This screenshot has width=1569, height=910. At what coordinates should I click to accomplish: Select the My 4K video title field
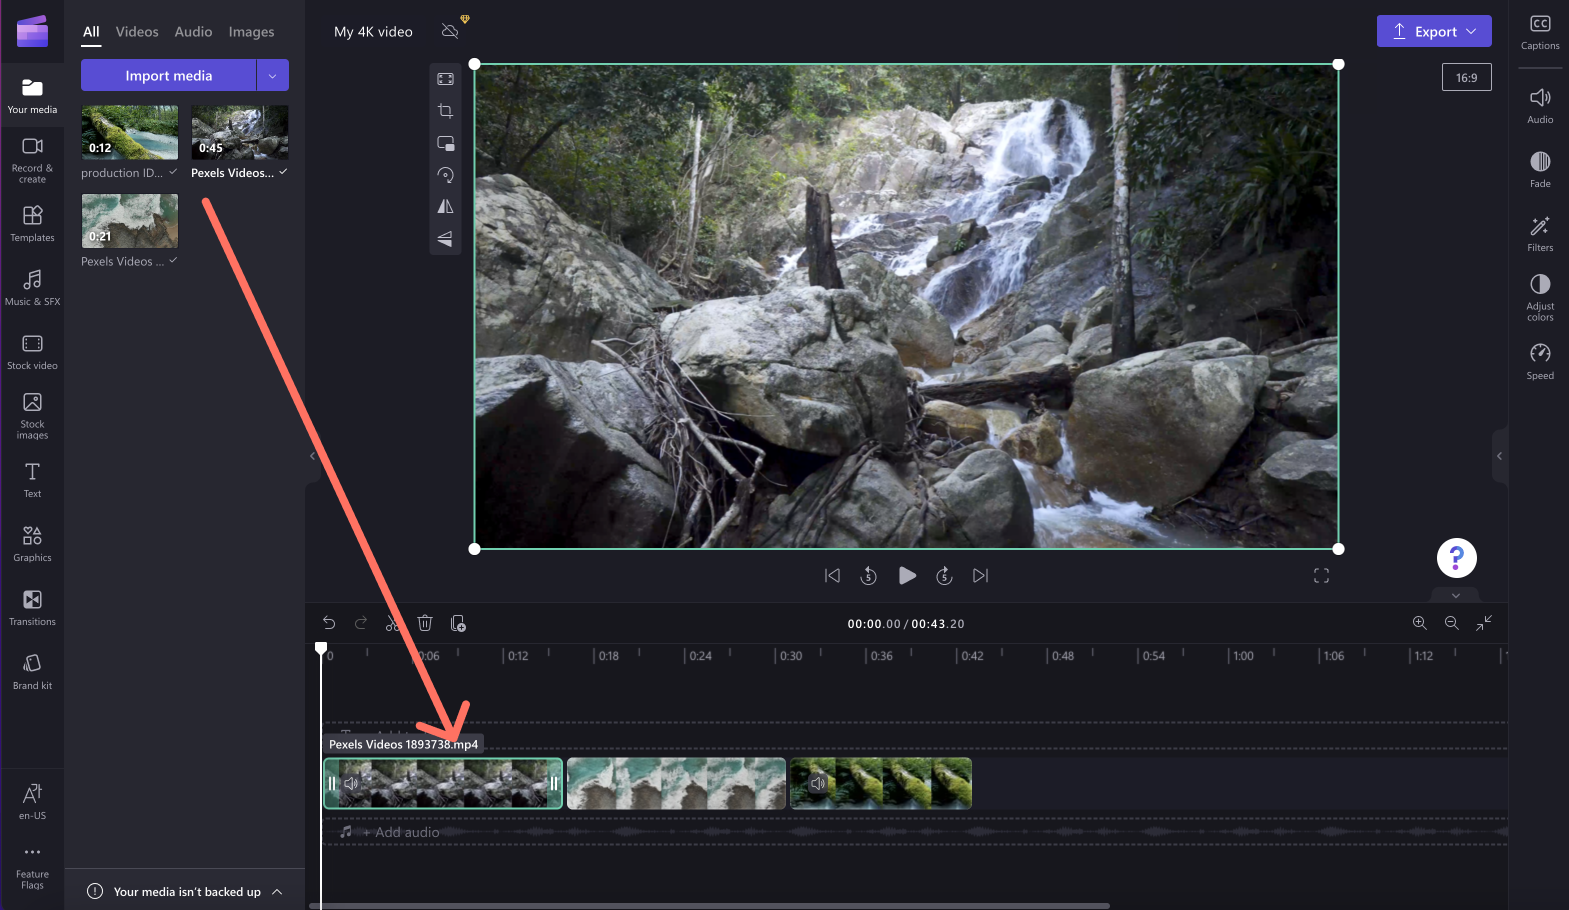[373, 31]
